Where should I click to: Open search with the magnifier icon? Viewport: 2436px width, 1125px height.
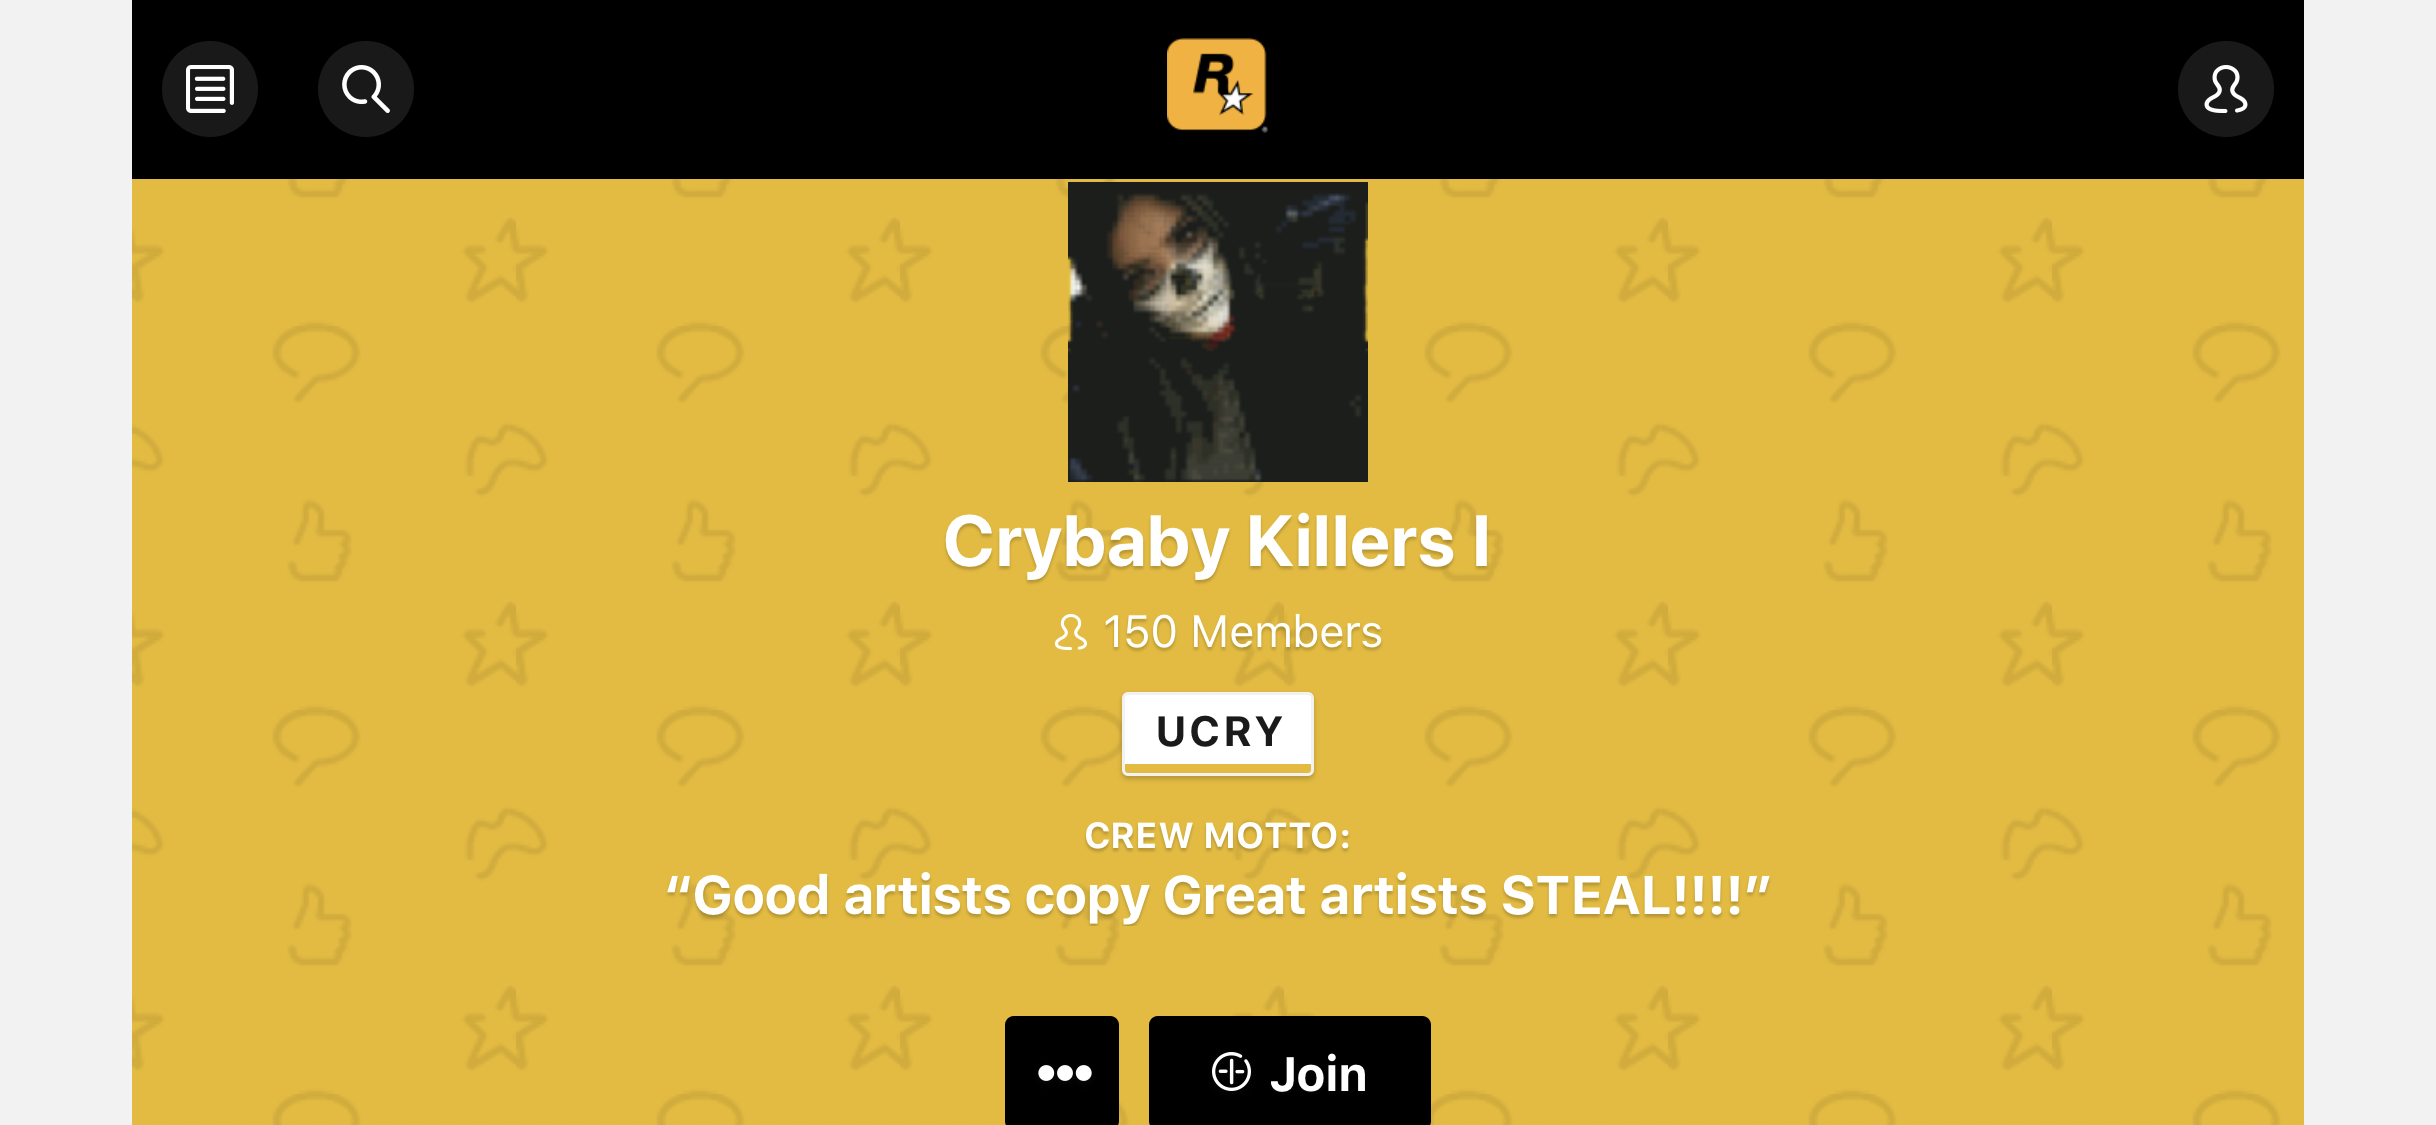tap(366, 89)
